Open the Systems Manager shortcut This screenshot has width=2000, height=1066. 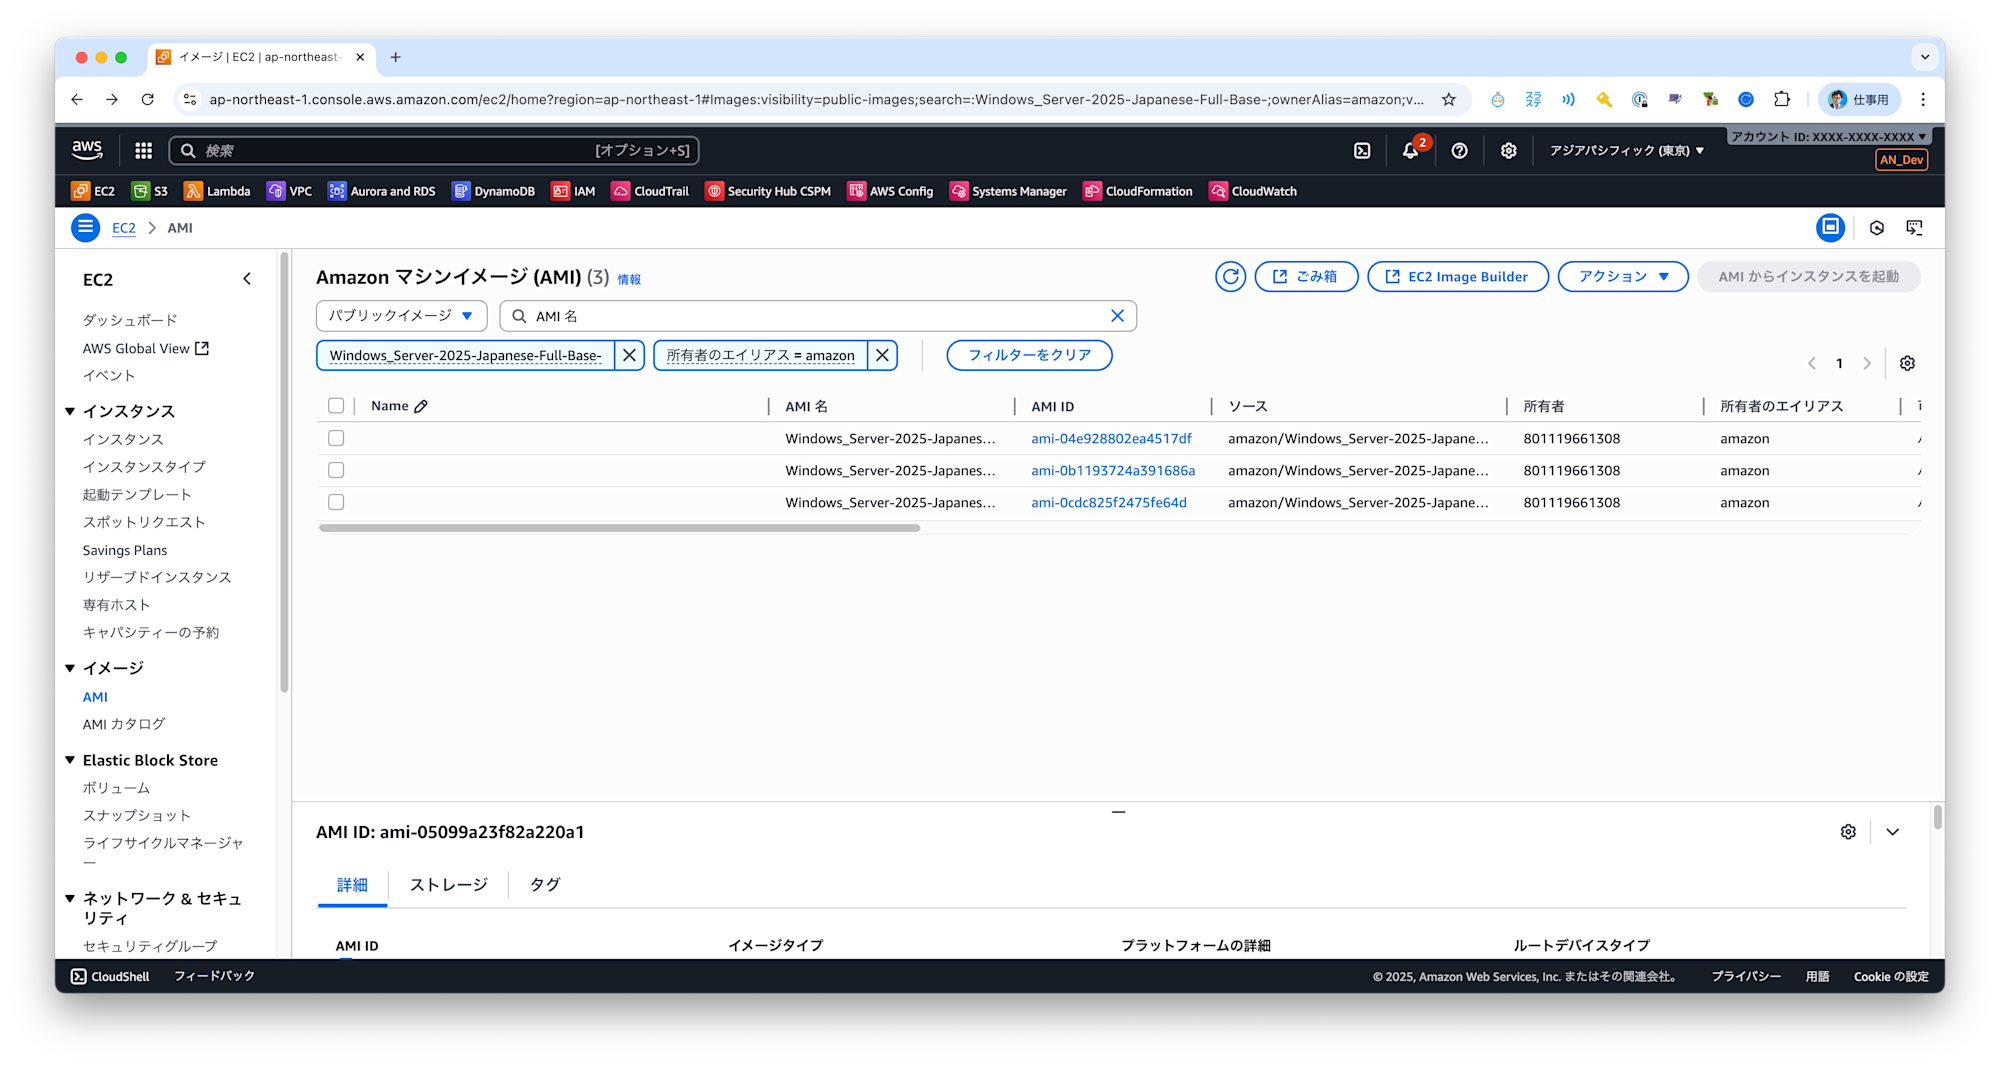click(x=1008, y=191)
